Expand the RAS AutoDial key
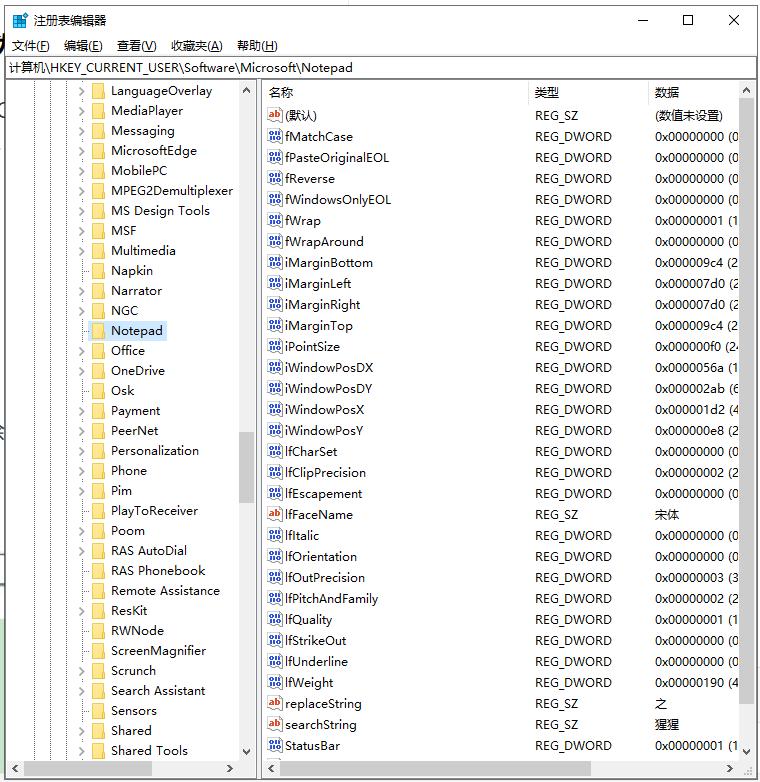Screen dimensions: 760x782 pos(81,551)
